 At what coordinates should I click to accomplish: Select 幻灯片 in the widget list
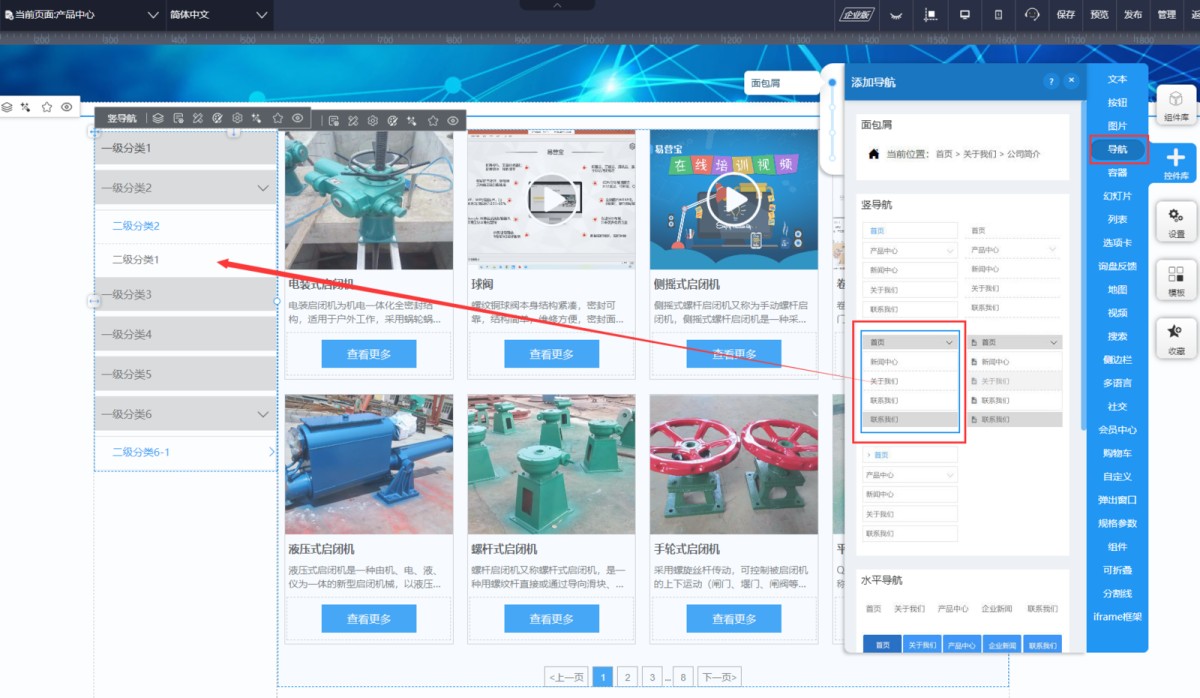1117,196
